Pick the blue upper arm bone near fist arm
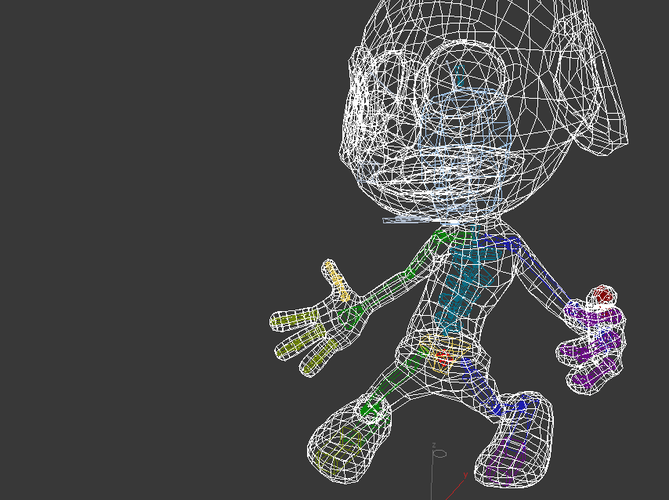The height and width of the screenshot is (500, 669). point(543,271)
